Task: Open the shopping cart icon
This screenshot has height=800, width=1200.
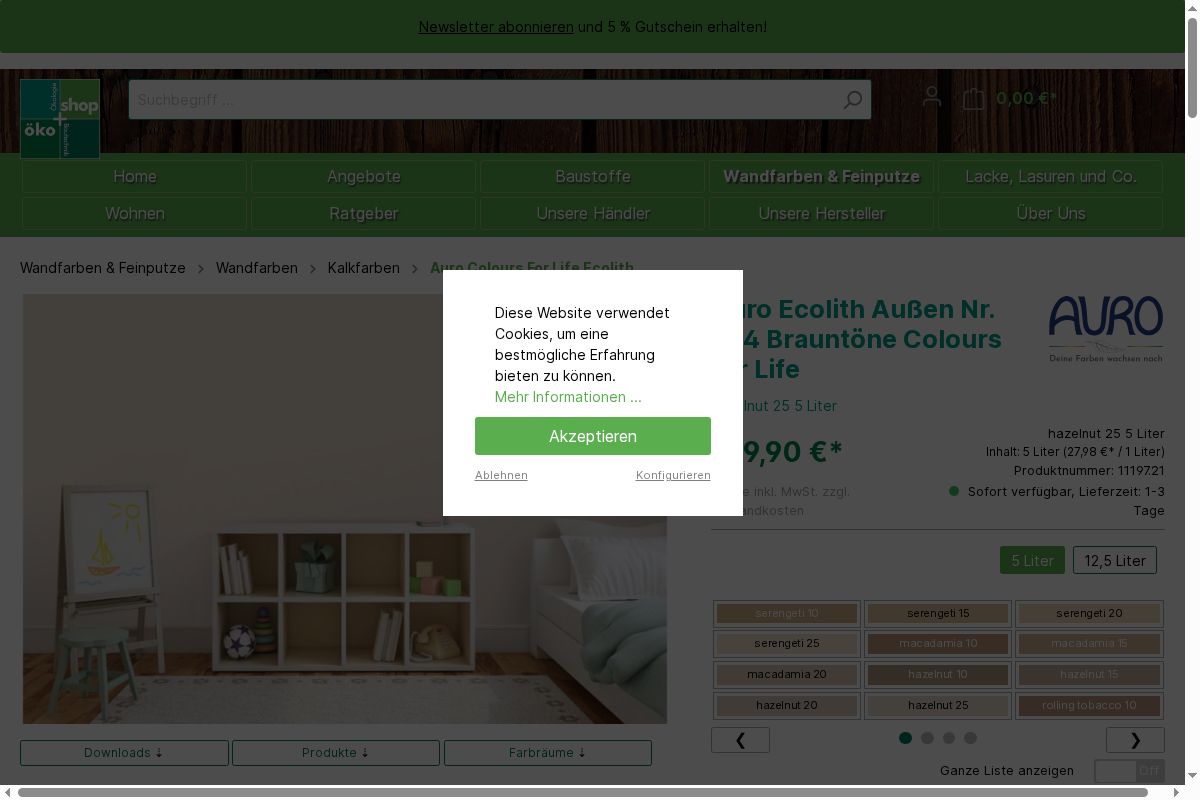Action: click(x=974, y=98)
